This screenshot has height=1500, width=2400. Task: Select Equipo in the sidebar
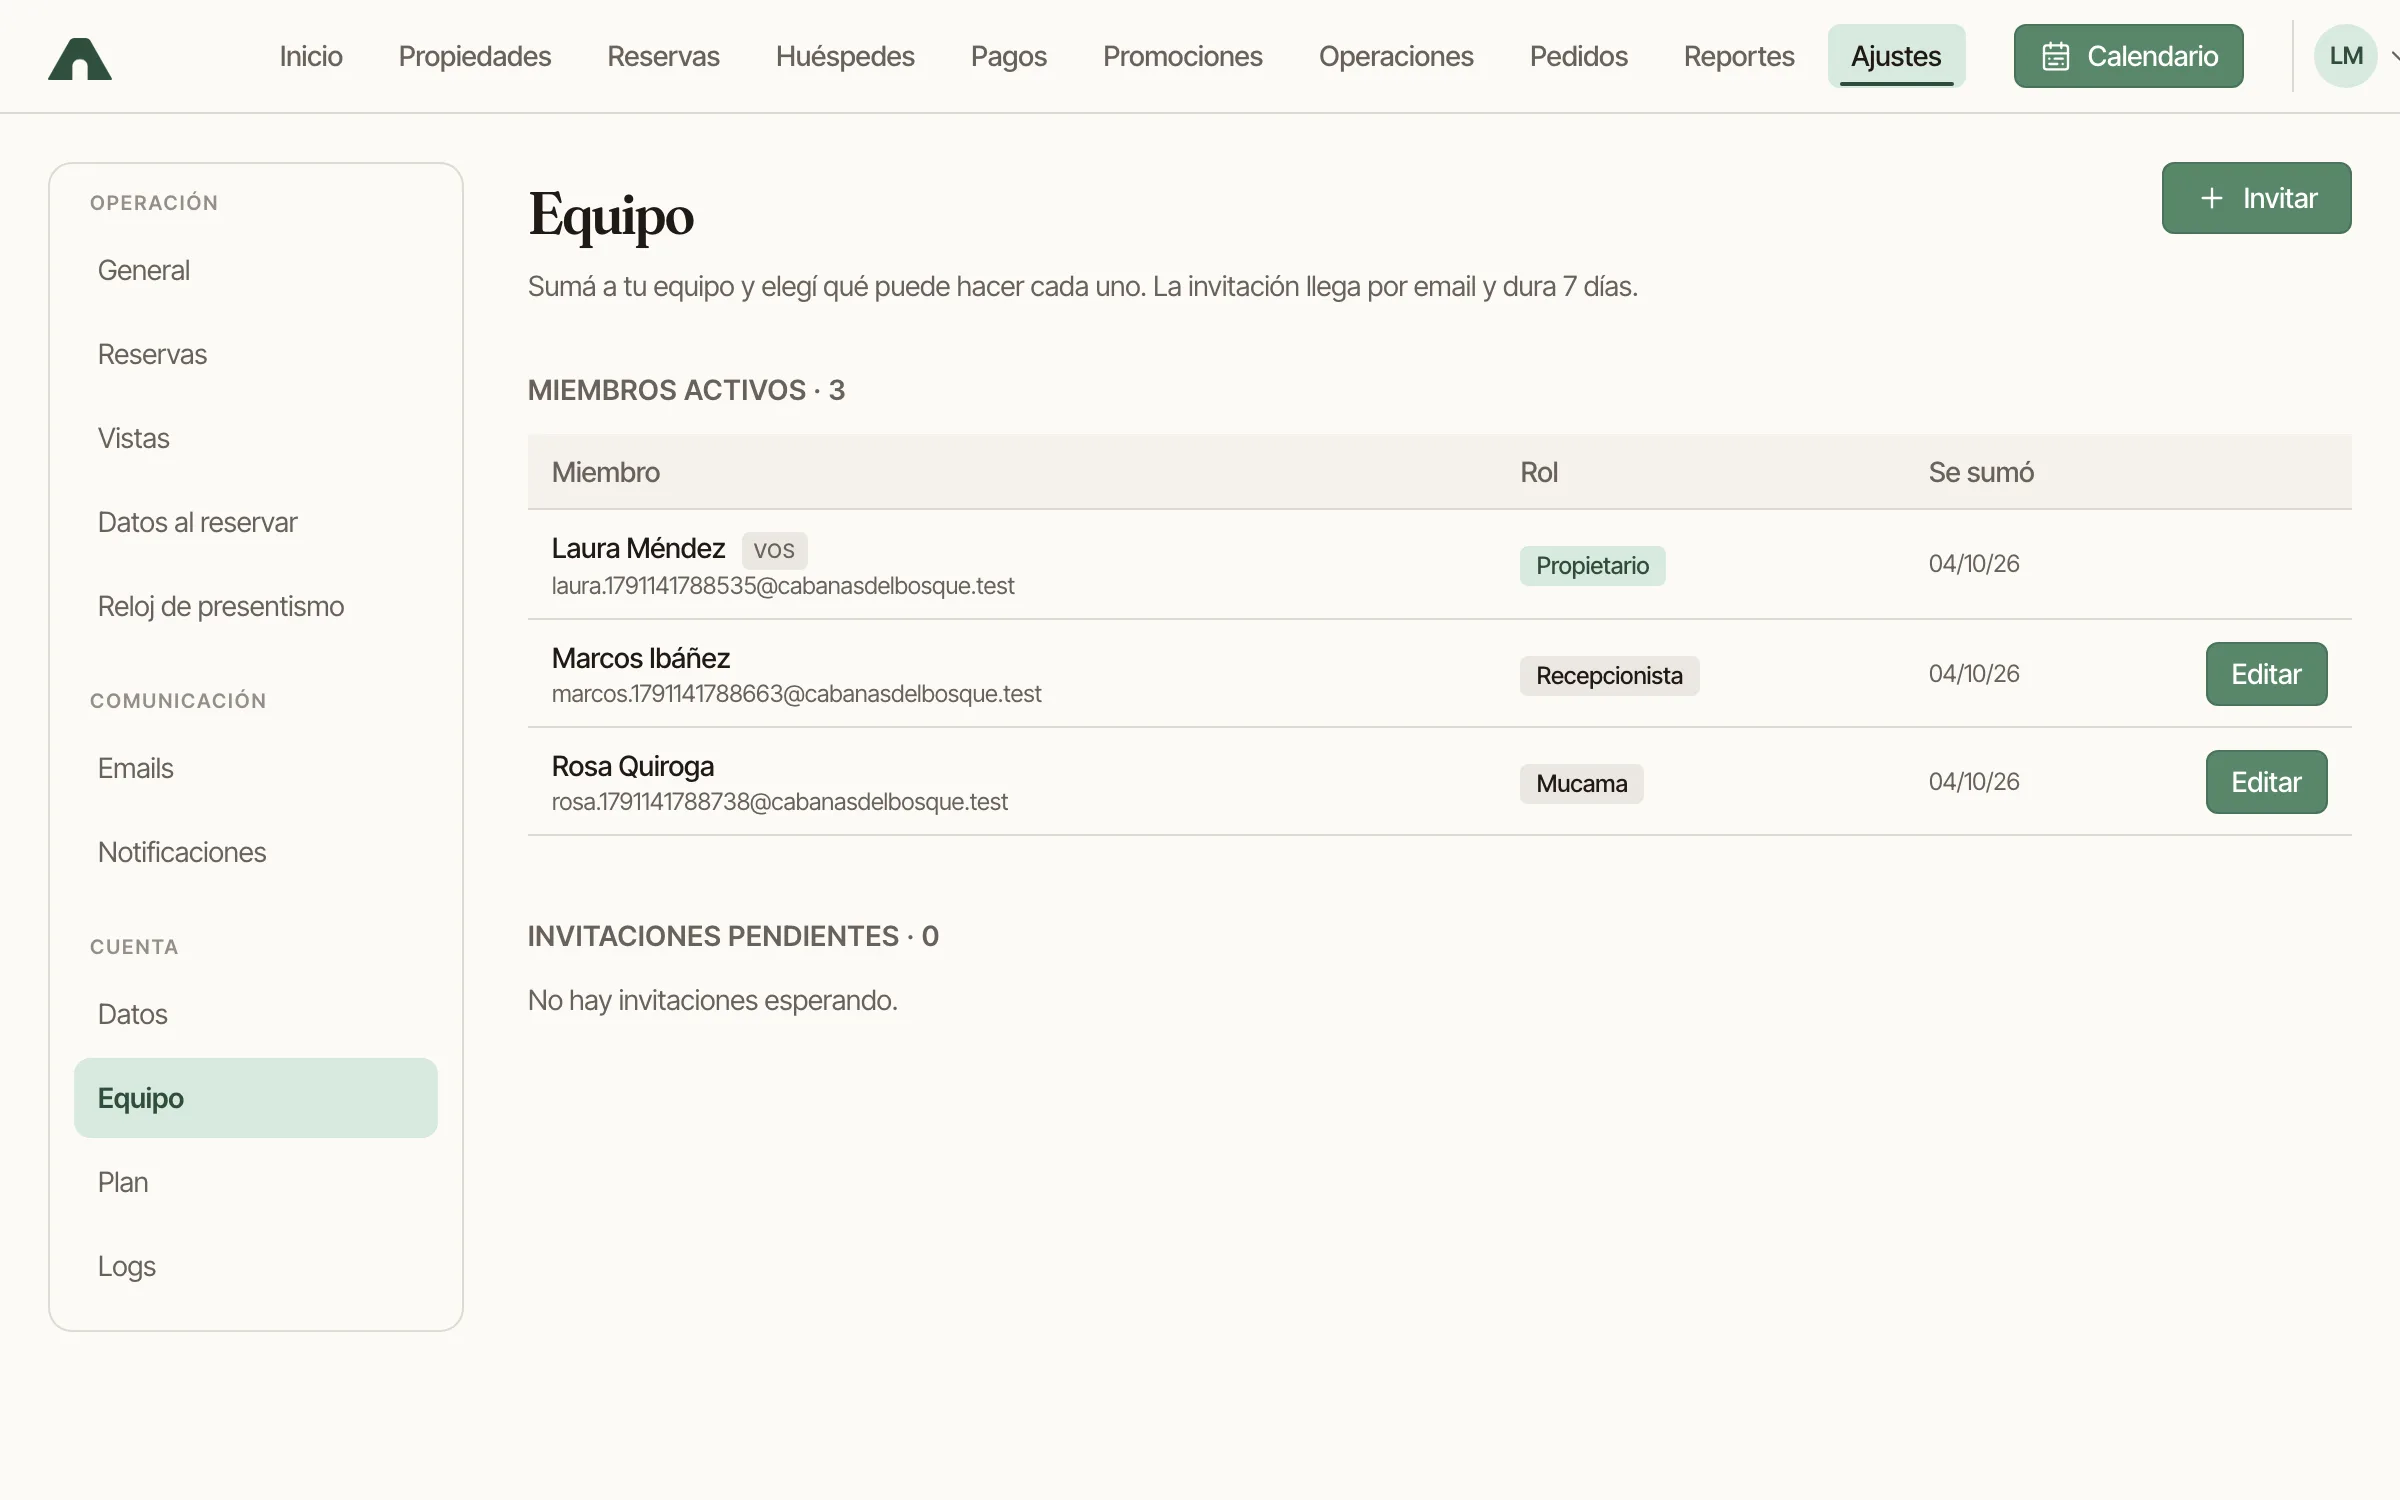pos(256,1098)
